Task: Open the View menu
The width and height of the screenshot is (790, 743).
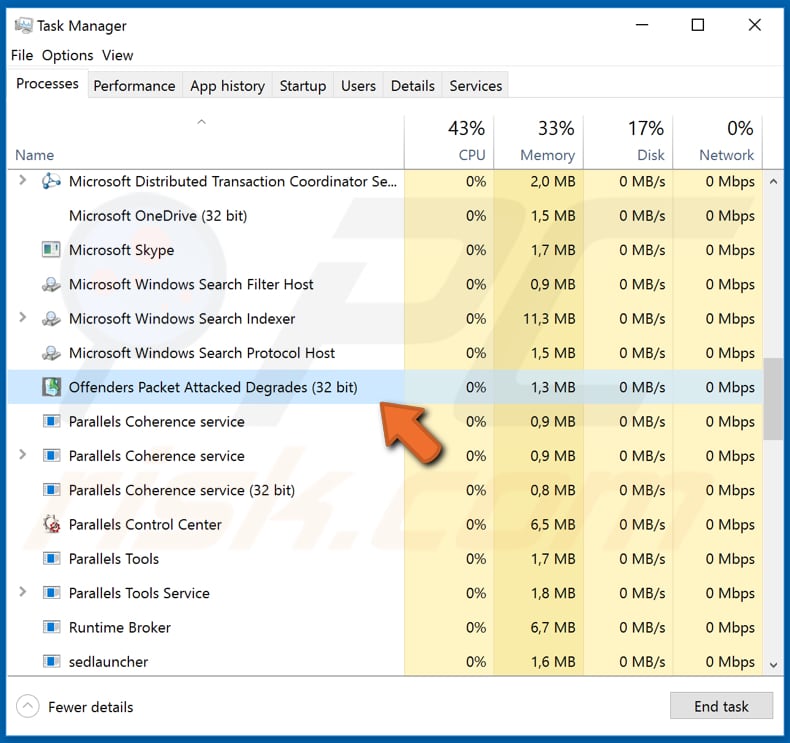Action: (117, 55)
